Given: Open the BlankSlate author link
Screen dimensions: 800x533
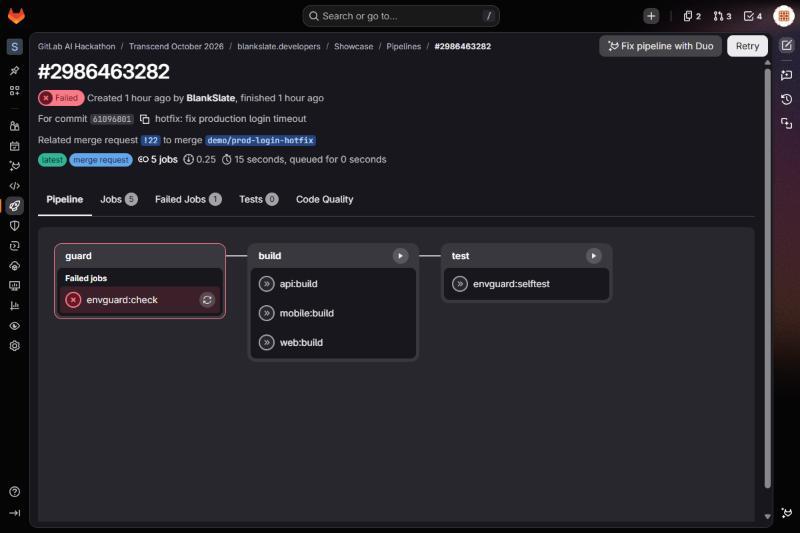Looking at the screenshot, I should tap(211, 98).
